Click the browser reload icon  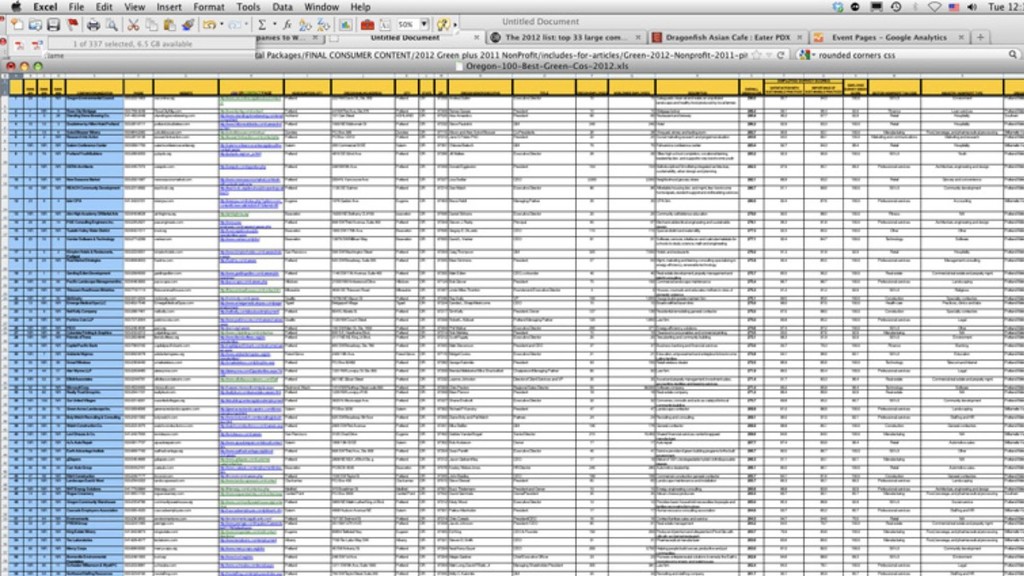(780, 55)
